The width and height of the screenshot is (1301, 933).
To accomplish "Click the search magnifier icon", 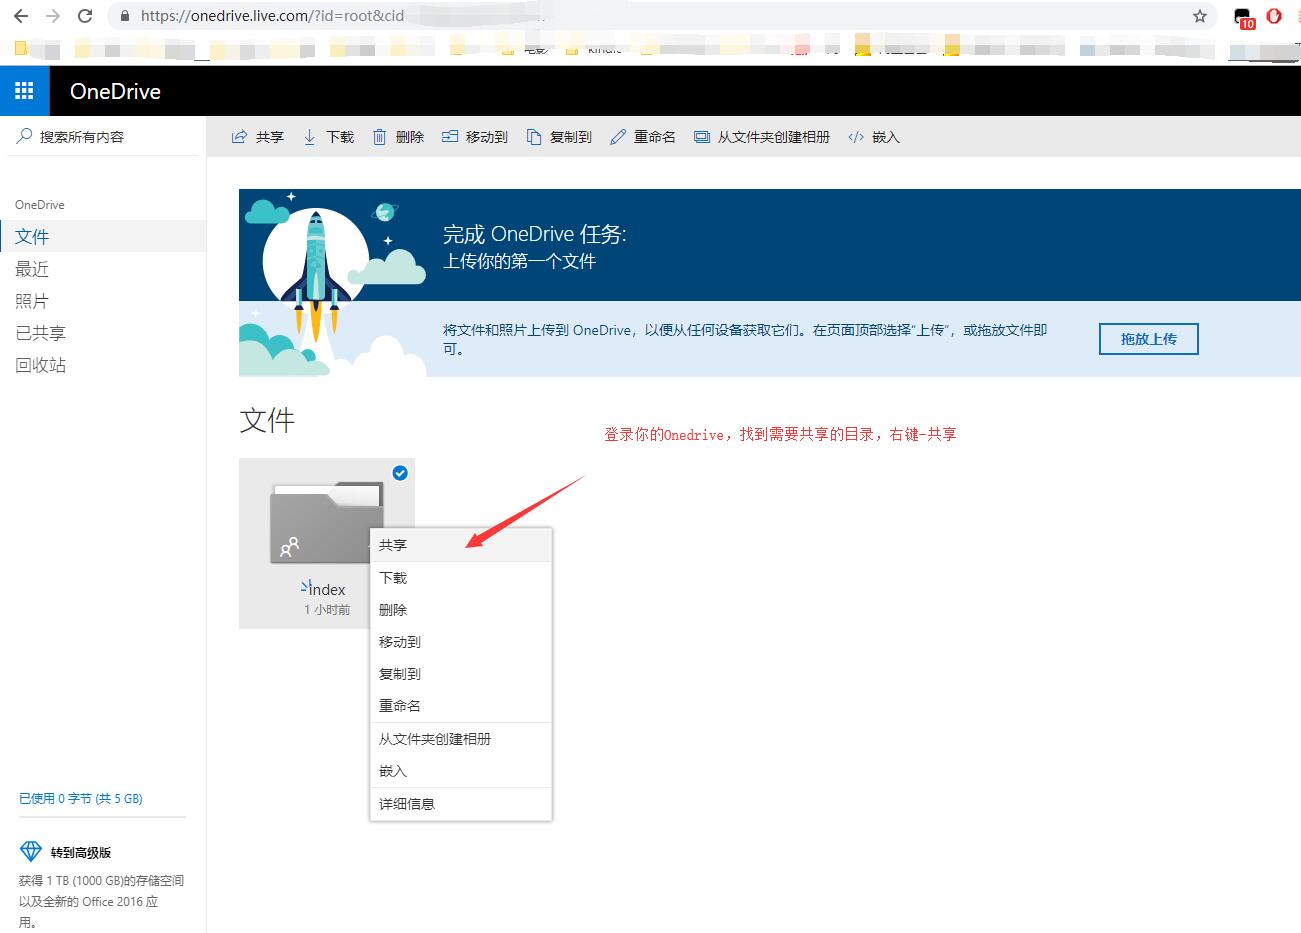I will (x=24, y=136).
